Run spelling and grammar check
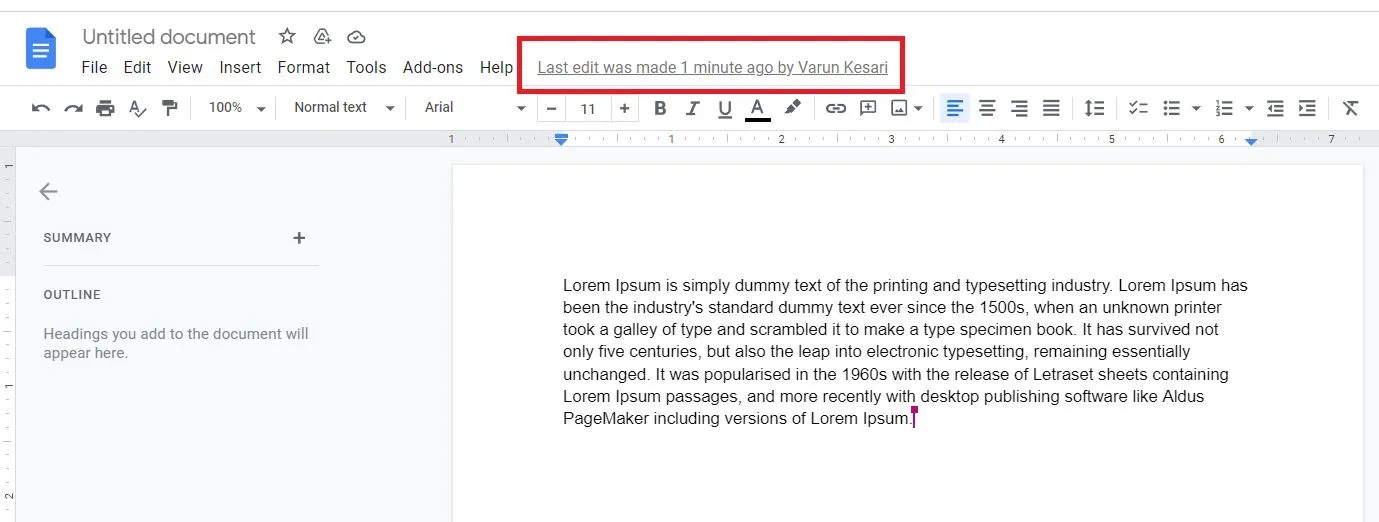 [x=137, y=108]
